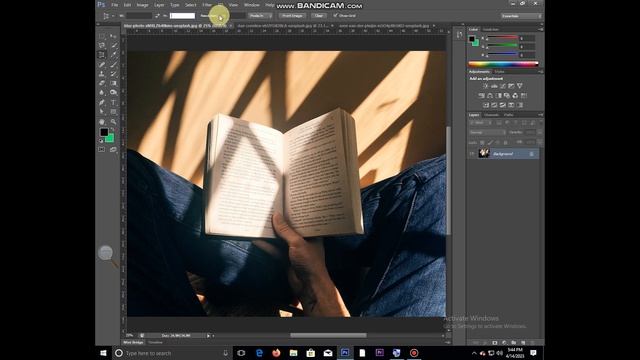The height and width of the screenshot is (360, 640).
Task: Select the Lasso tool
Action: point(101,45)
